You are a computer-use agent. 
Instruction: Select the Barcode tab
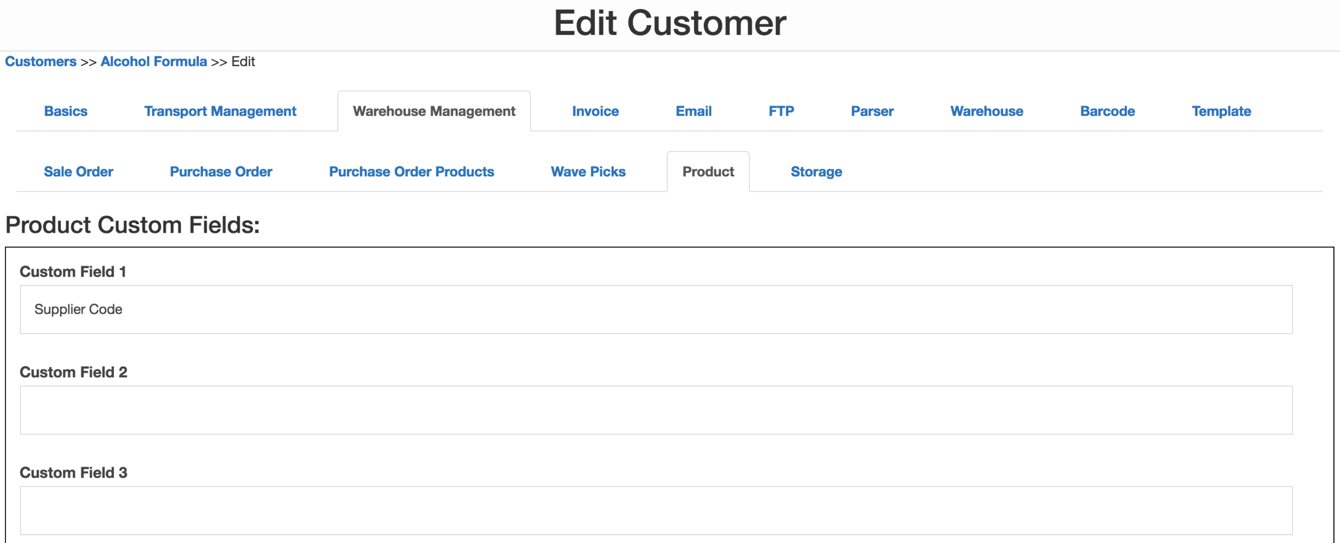click(1107, 111)
